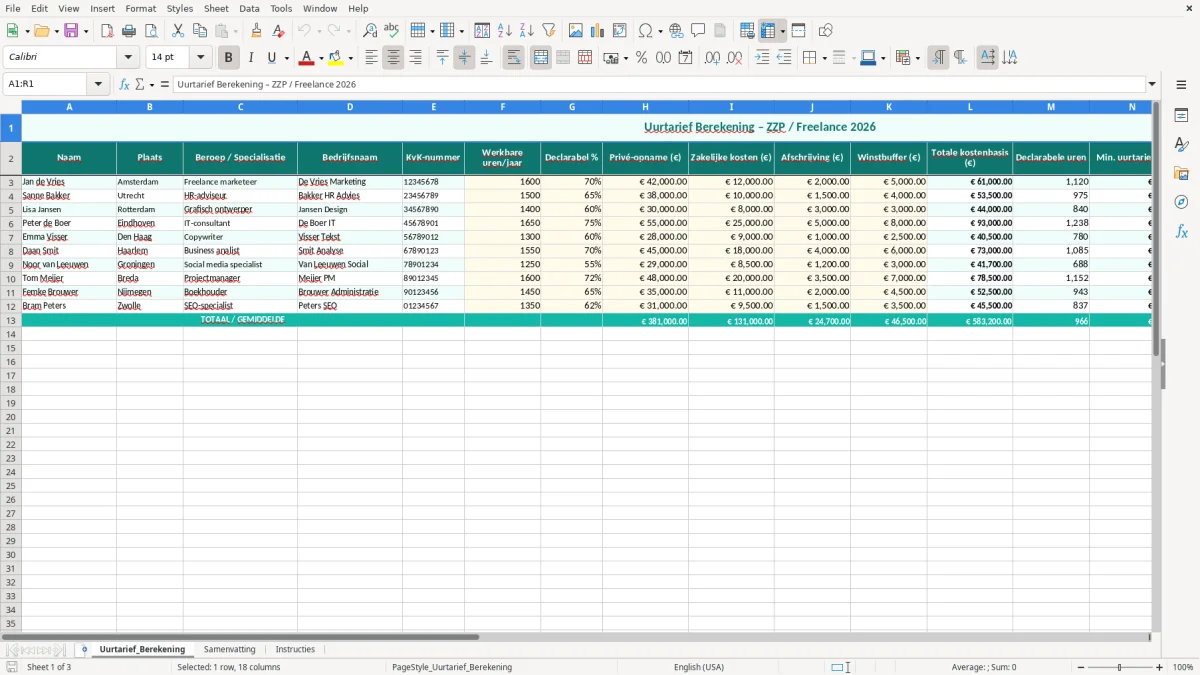1200x675 pixels.
Task: Open the Sheet menu
Action: coord(216,8)
